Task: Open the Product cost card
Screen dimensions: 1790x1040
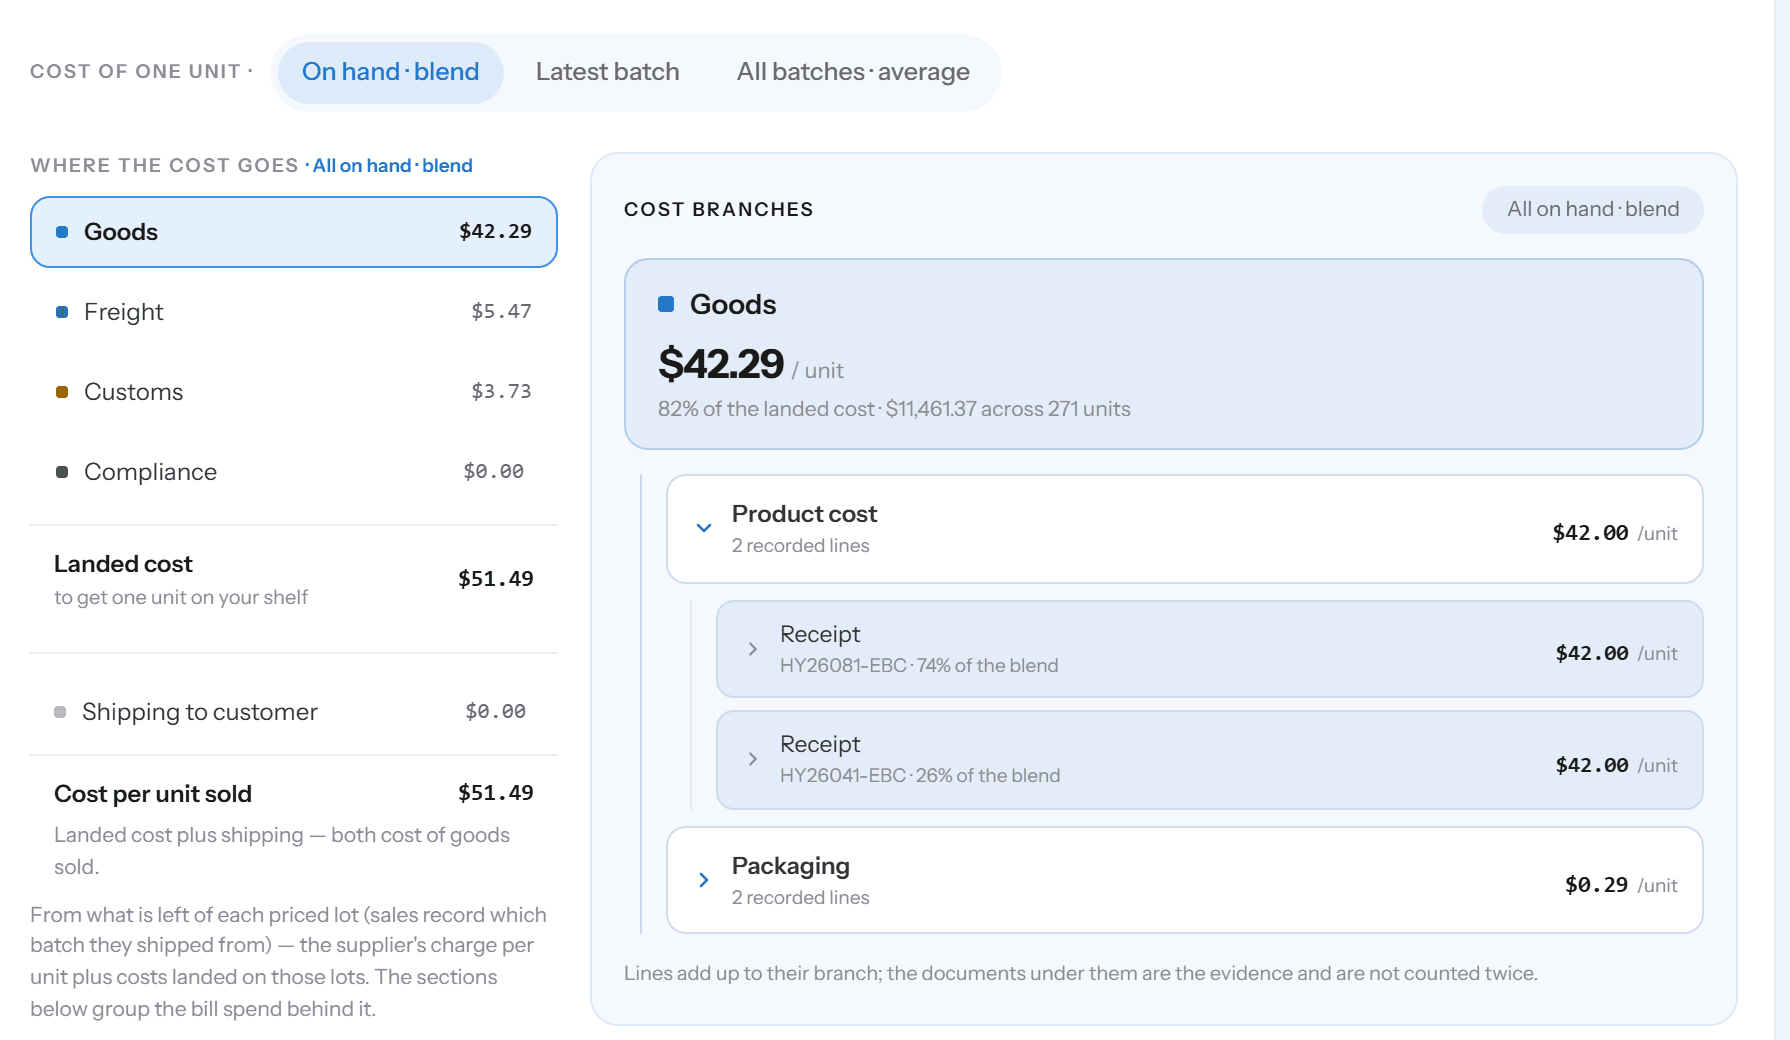Action: tap(1184, 529)
